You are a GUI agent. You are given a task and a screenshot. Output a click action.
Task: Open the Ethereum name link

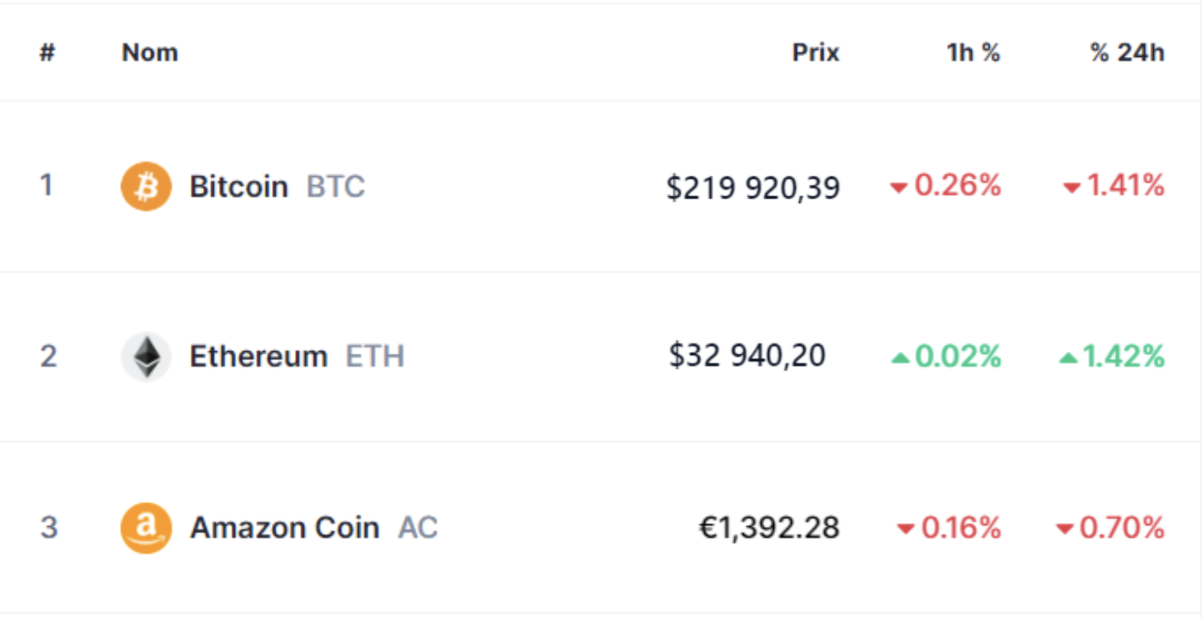click(x=259, y=357)
